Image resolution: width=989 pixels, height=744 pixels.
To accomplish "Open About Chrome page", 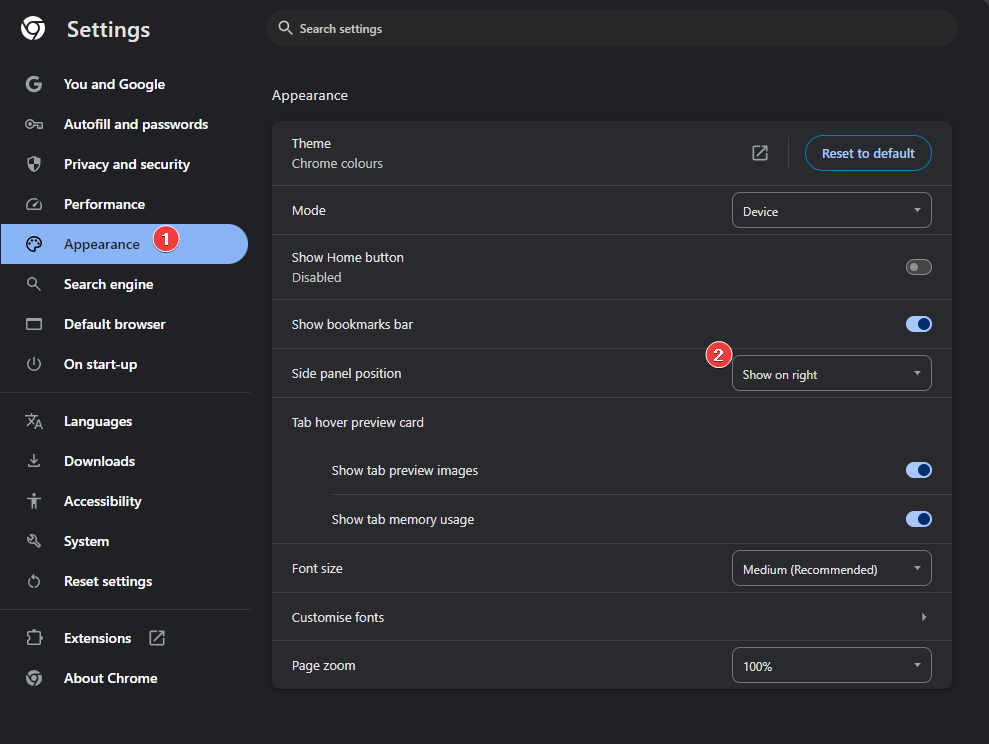I will (x=110, y=678).
